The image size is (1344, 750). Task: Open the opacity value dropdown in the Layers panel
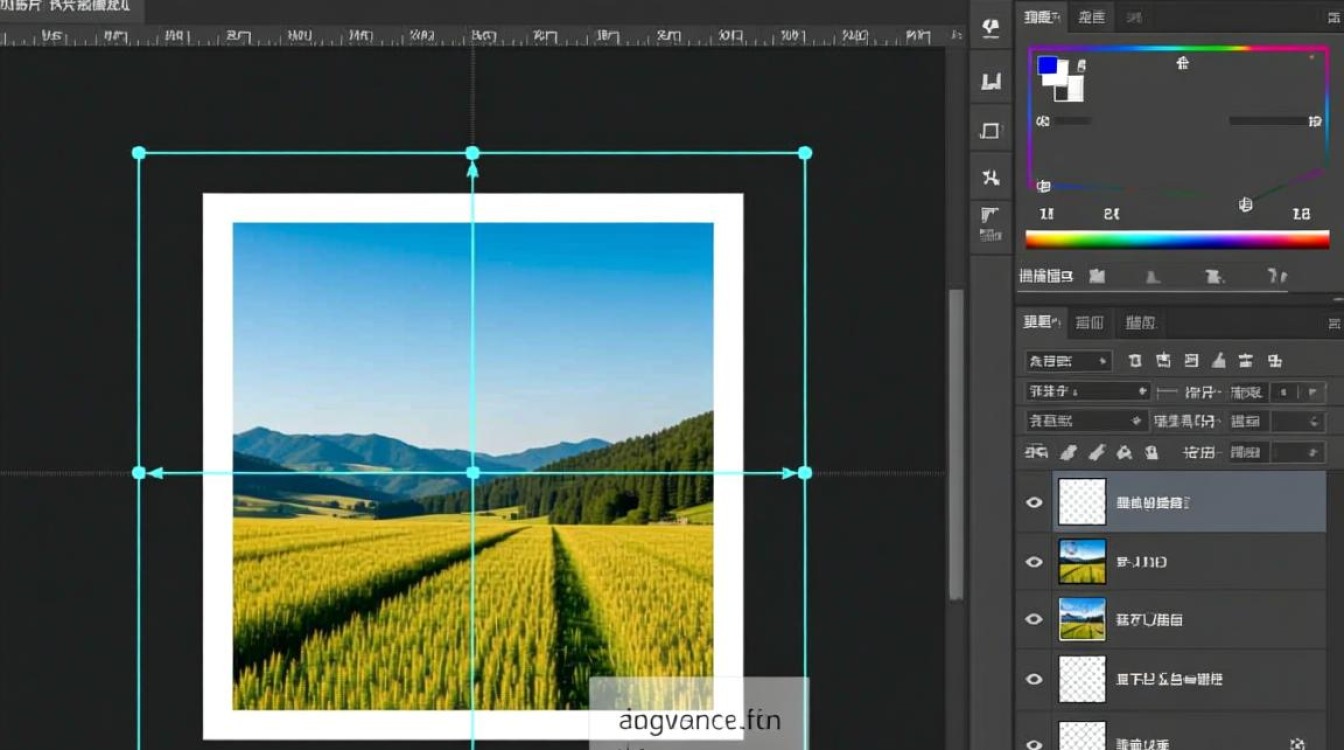click(x=1301, y=392)
